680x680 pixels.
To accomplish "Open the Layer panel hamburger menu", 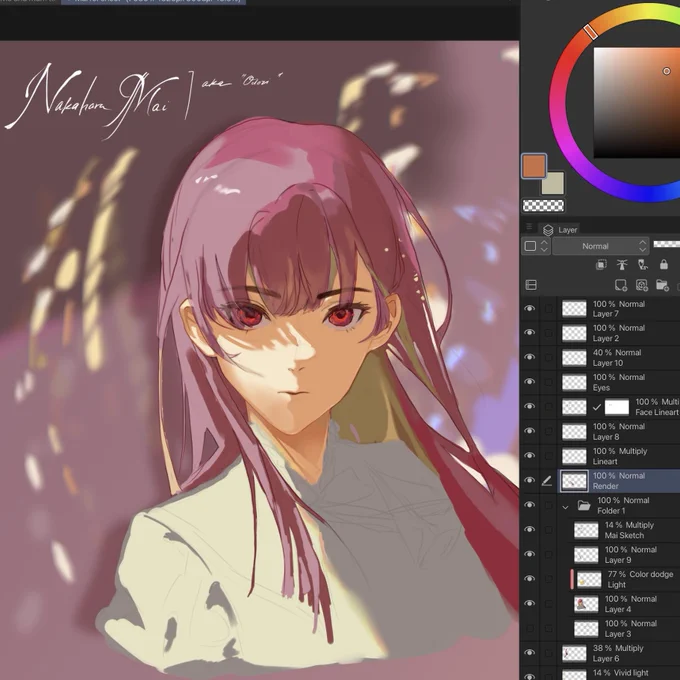I will 529,226.
